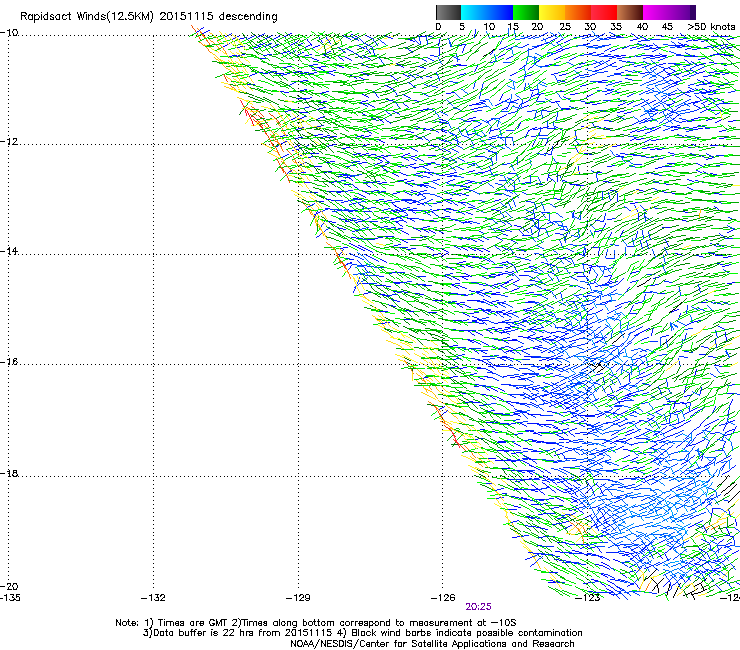Click the latitude label '-18'

click(9, 473)
